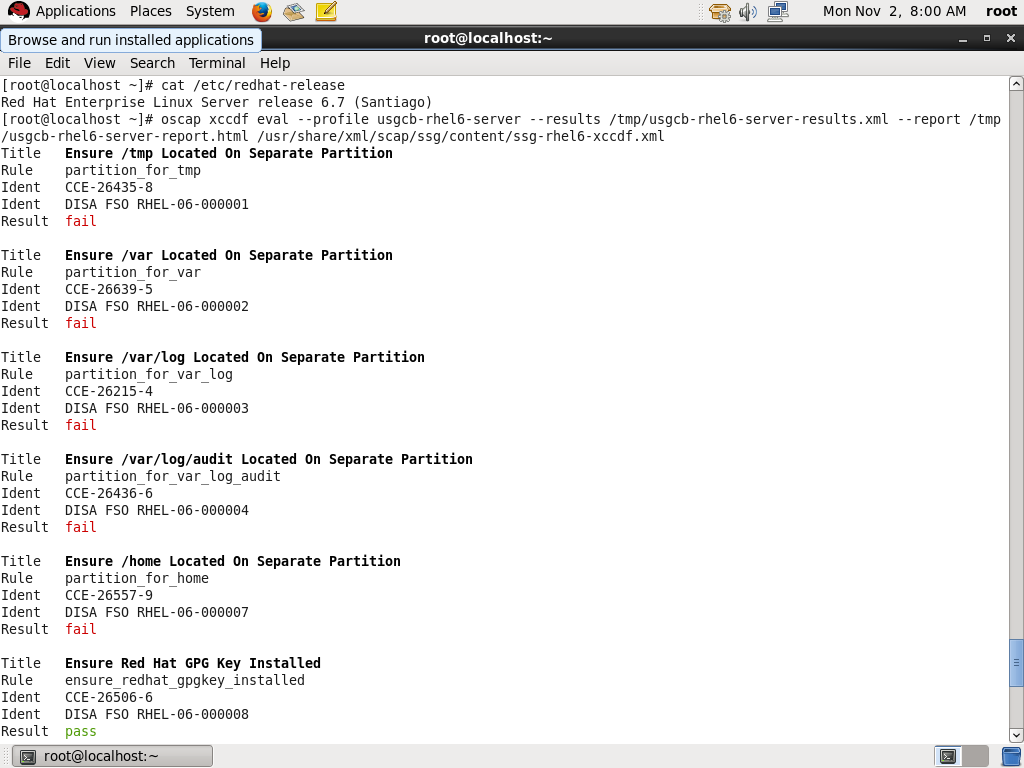Click the title 'Ensure /home Located On Separate Partition'
Screen dimensions: 1024x768
(x=232, y=561)
